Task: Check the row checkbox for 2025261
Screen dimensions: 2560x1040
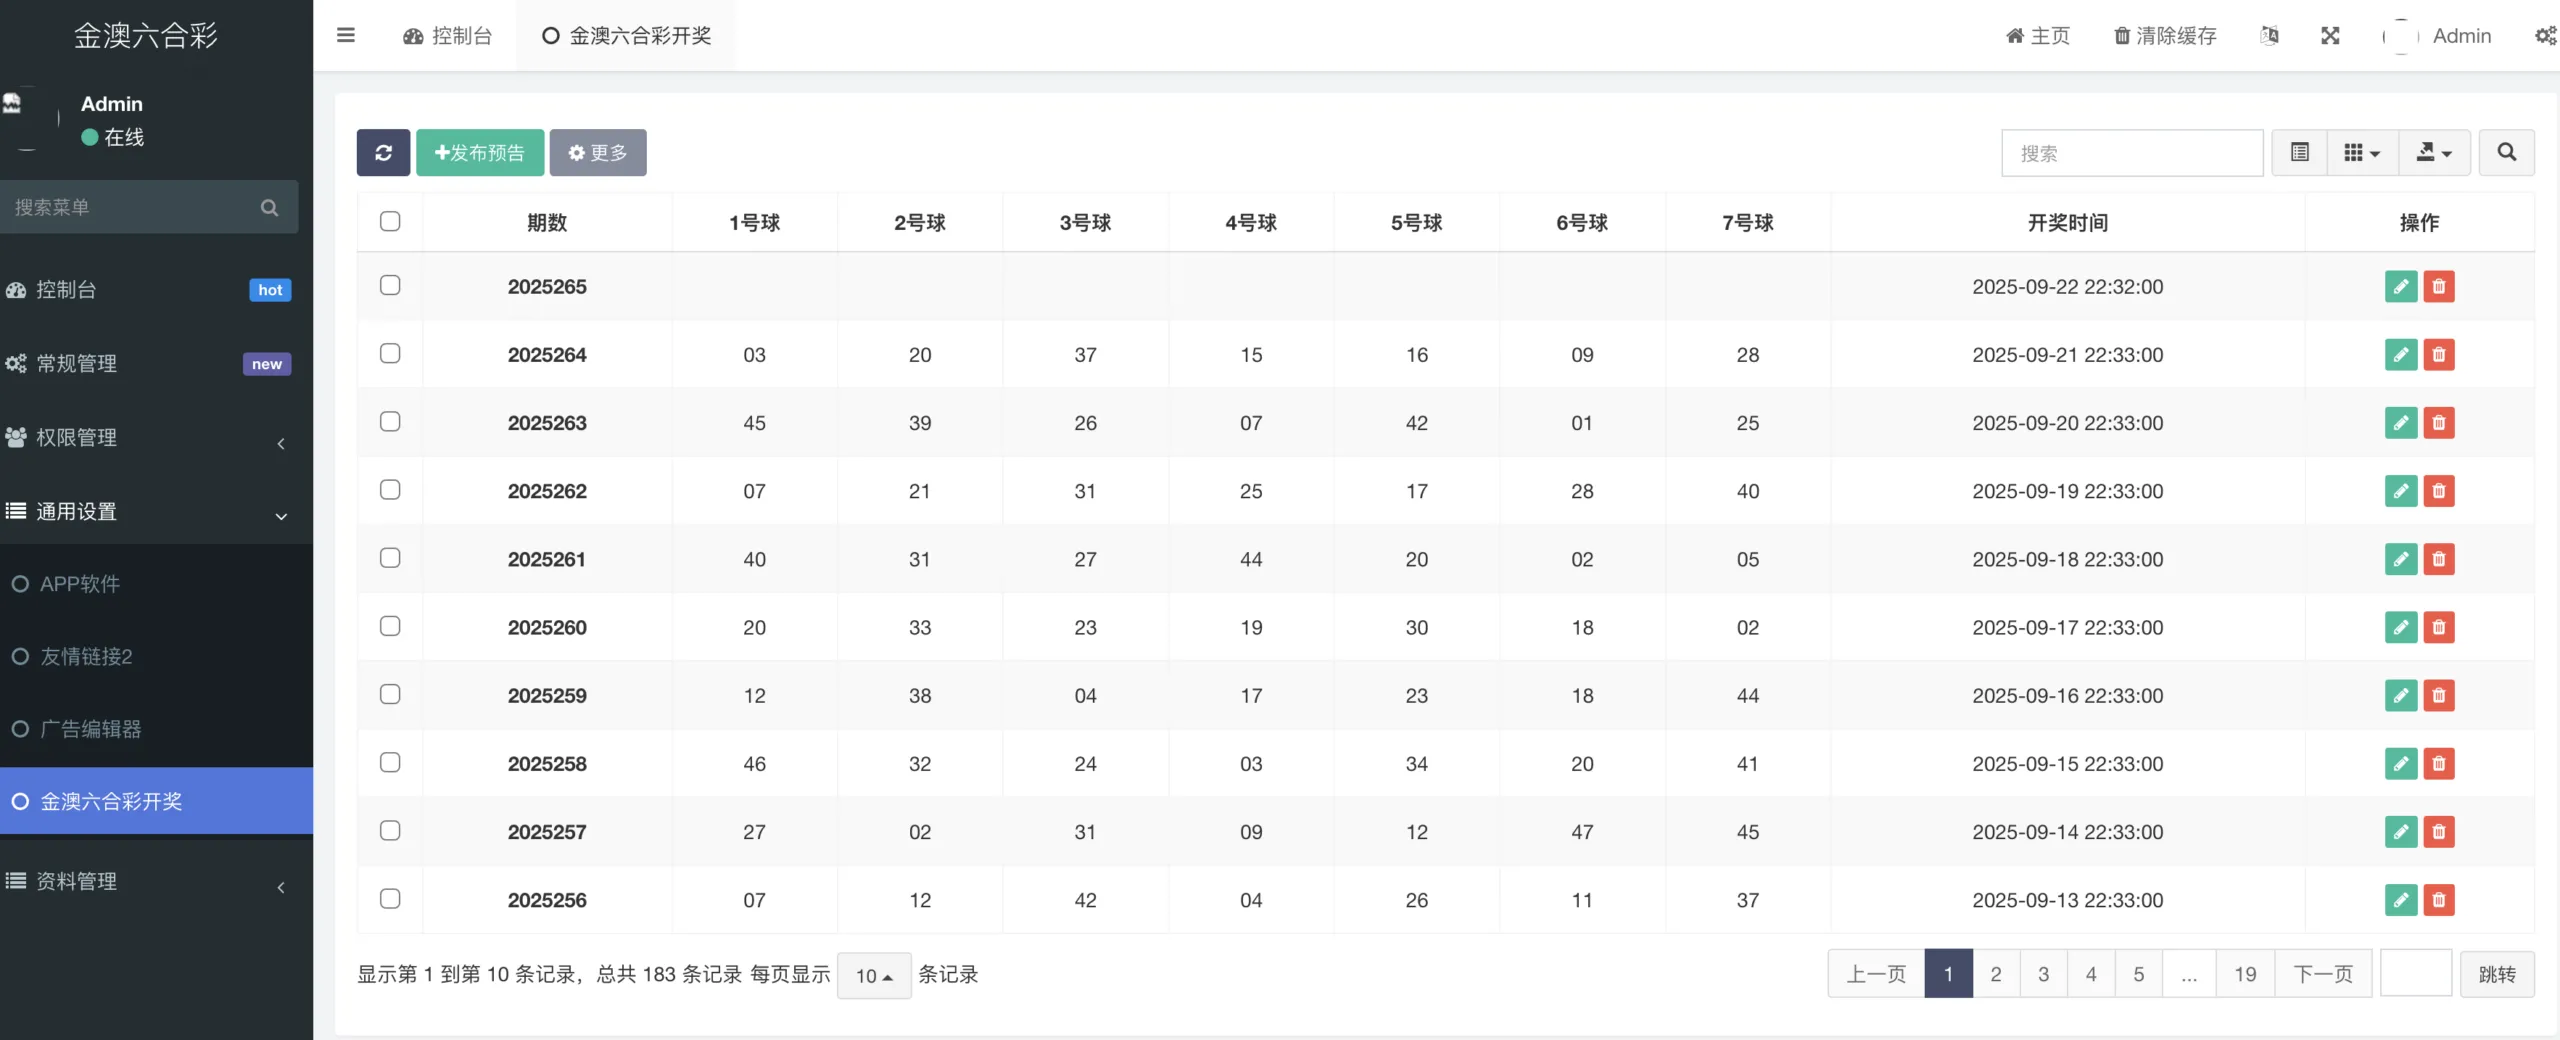Action: pos(390,557)
